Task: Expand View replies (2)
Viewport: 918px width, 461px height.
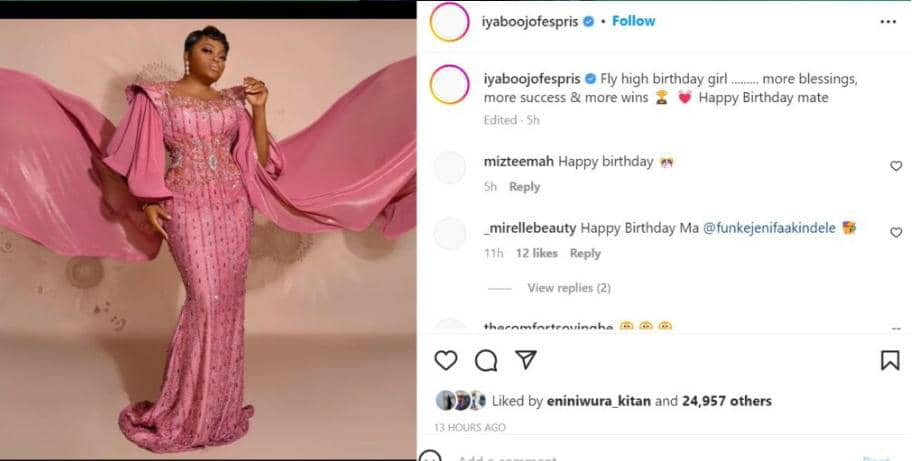Action: pyautogui.click(x=568, y=288)
